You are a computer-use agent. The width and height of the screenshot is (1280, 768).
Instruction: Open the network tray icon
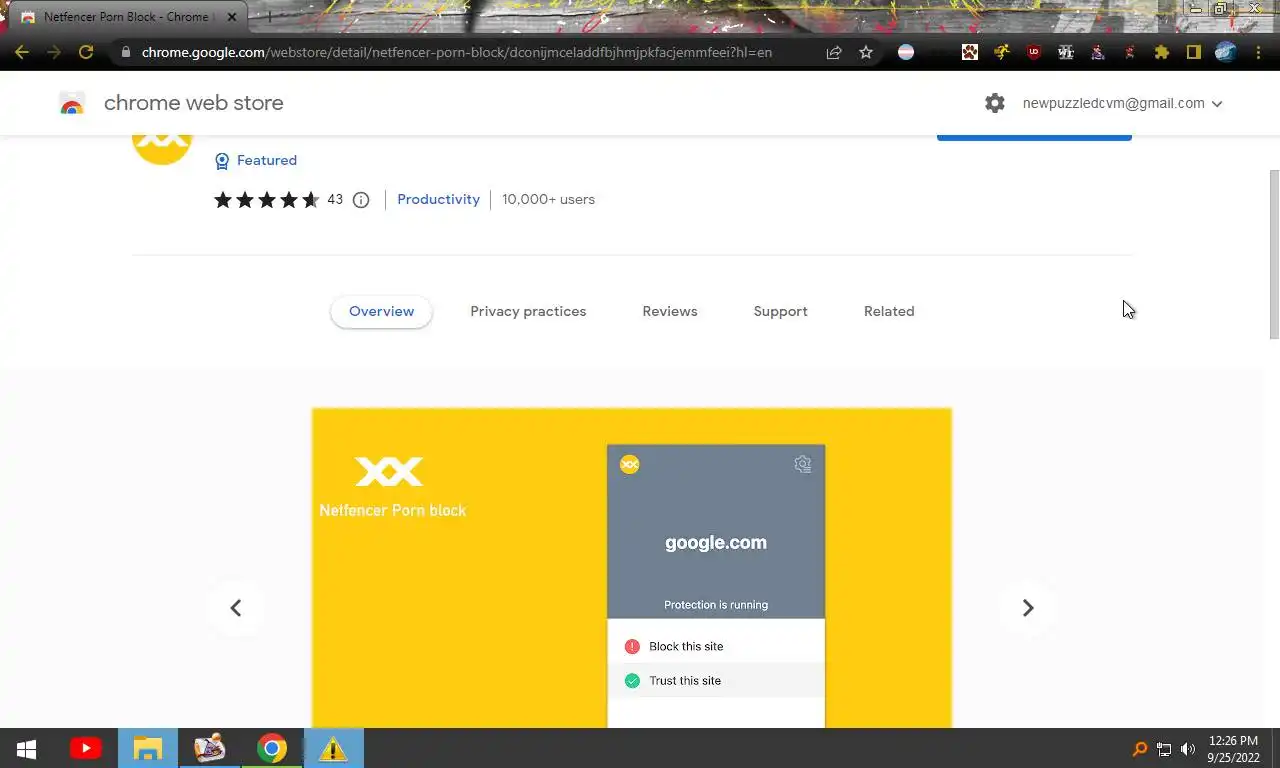click(x=1164, y=749)
